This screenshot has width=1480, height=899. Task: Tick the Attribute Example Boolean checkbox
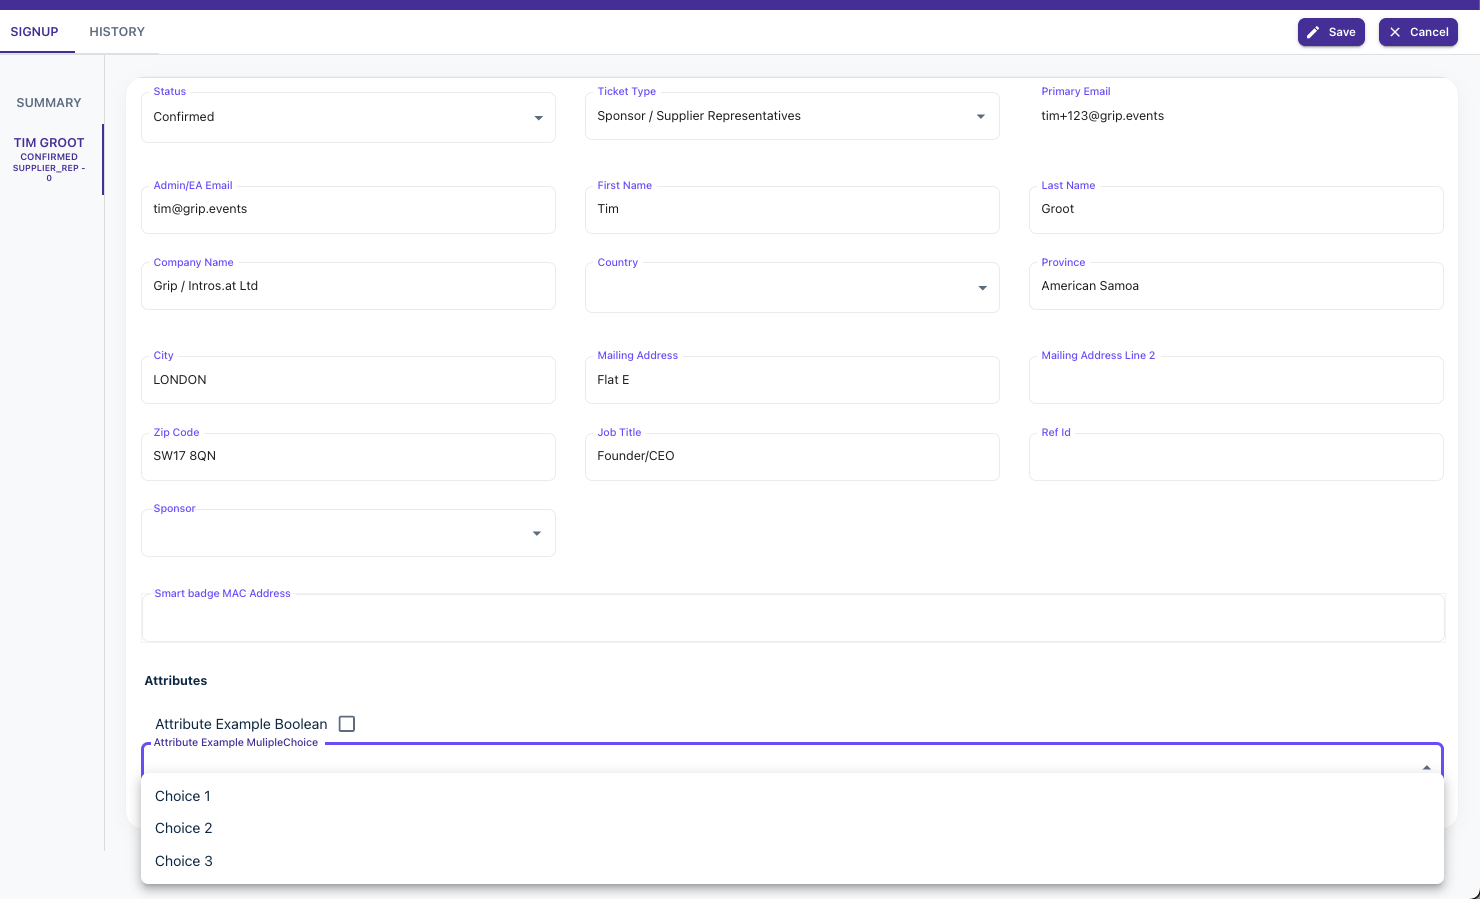(347, 724)
